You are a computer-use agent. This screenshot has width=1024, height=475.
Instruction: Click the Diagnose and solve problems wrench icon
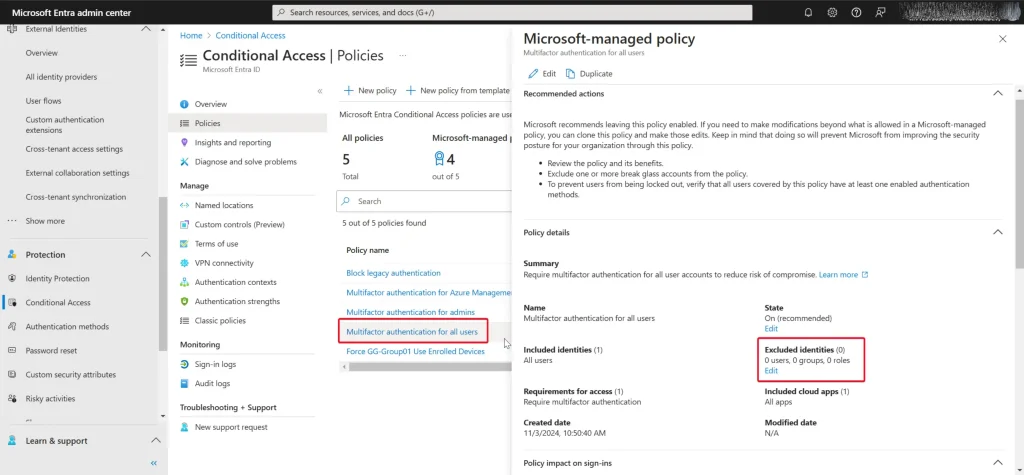coord(184,161)
